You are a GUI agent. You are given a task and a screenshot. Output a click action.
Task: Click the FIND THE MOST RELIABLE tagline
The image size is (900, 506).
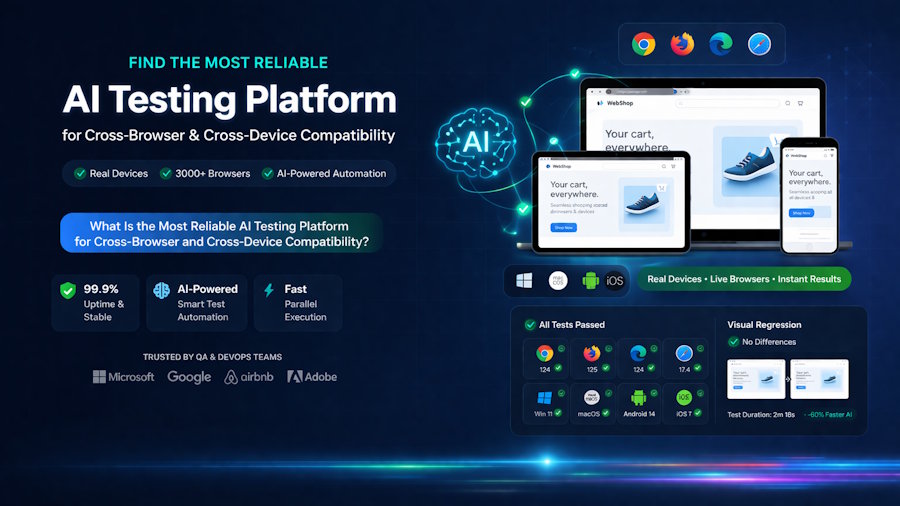click(228, 63)
